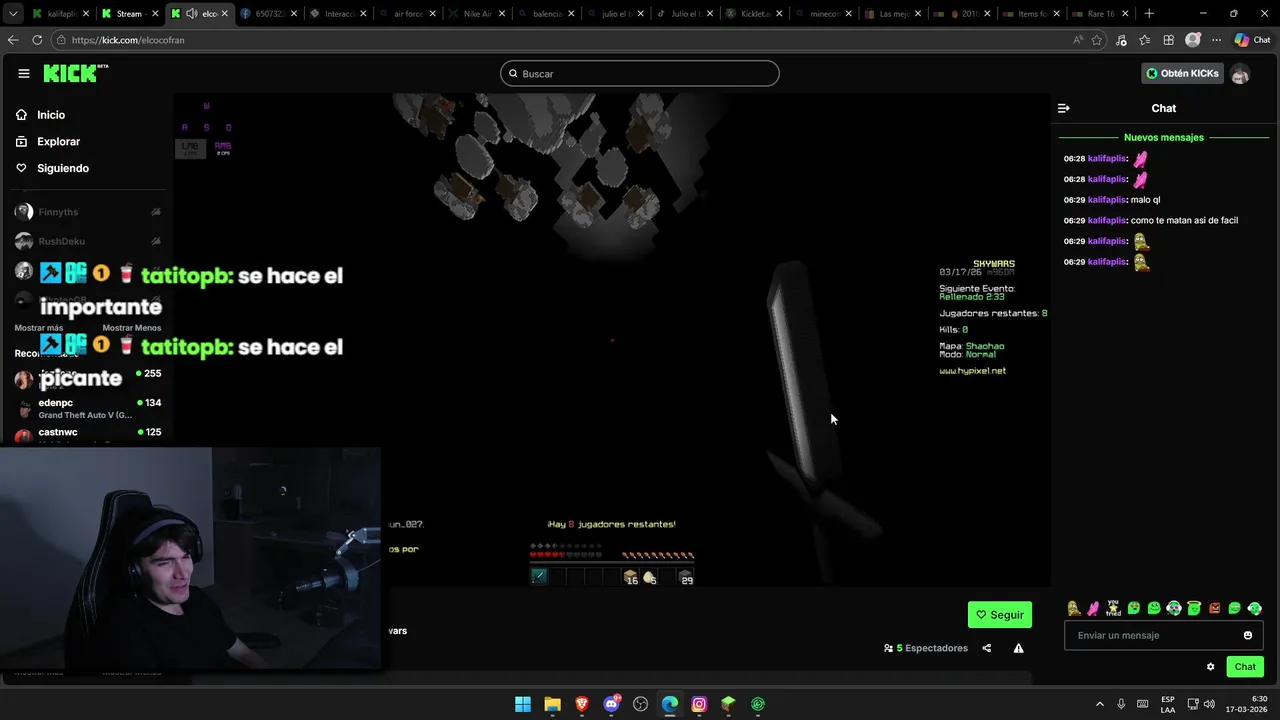1280x720 pixels.
Task: Open Explorar in the sidebar
Action: [x=58, y=142]
